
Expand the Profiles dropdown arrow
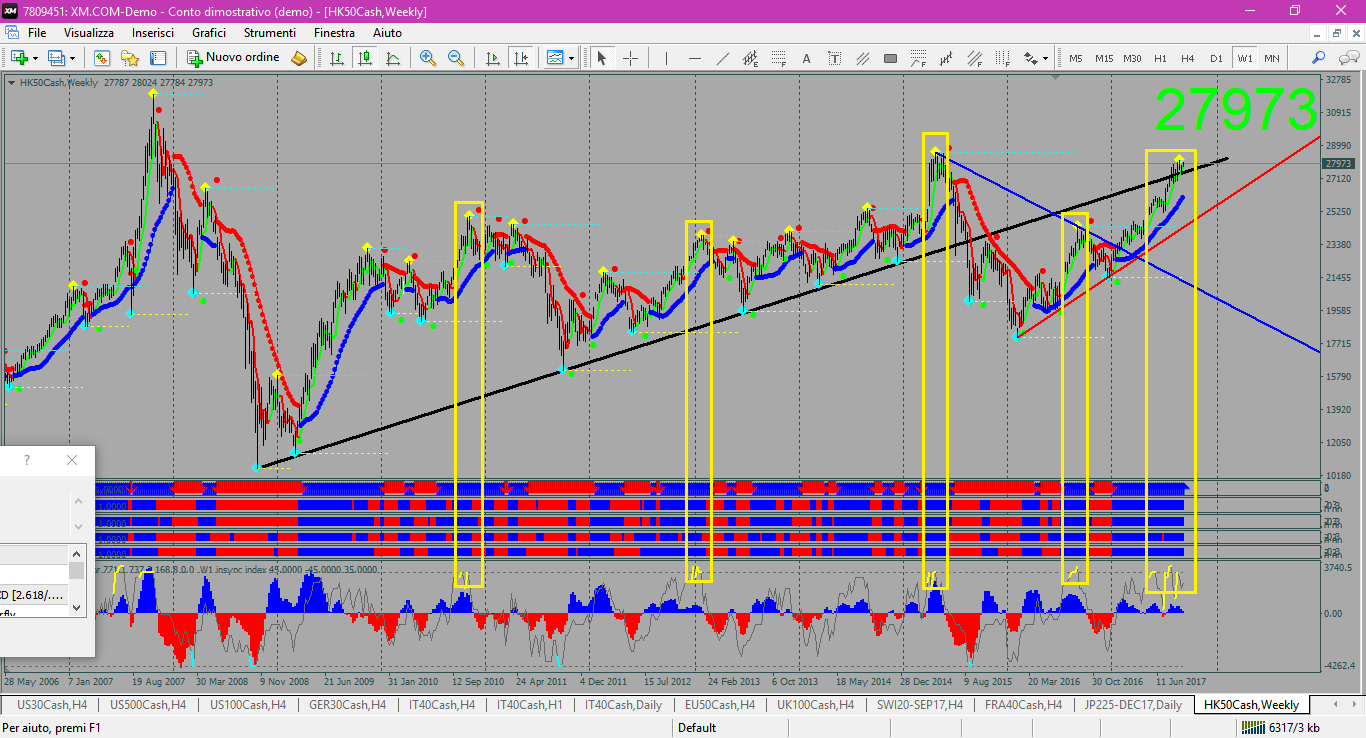(x=72, y=58)
